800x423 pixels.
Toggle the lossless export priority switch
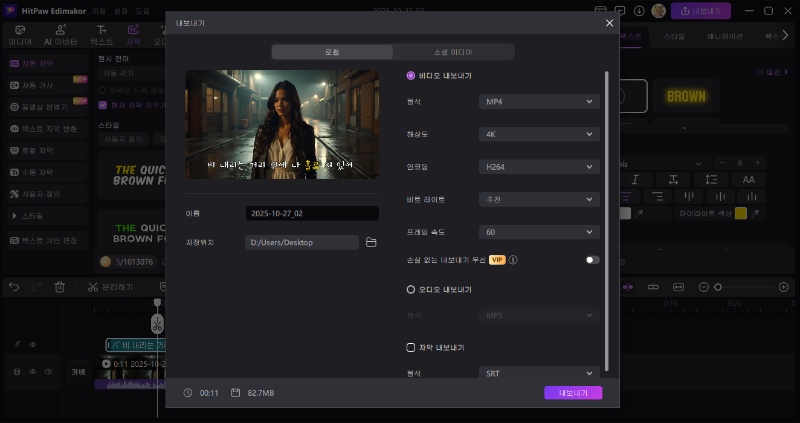[x=592, y=260]
